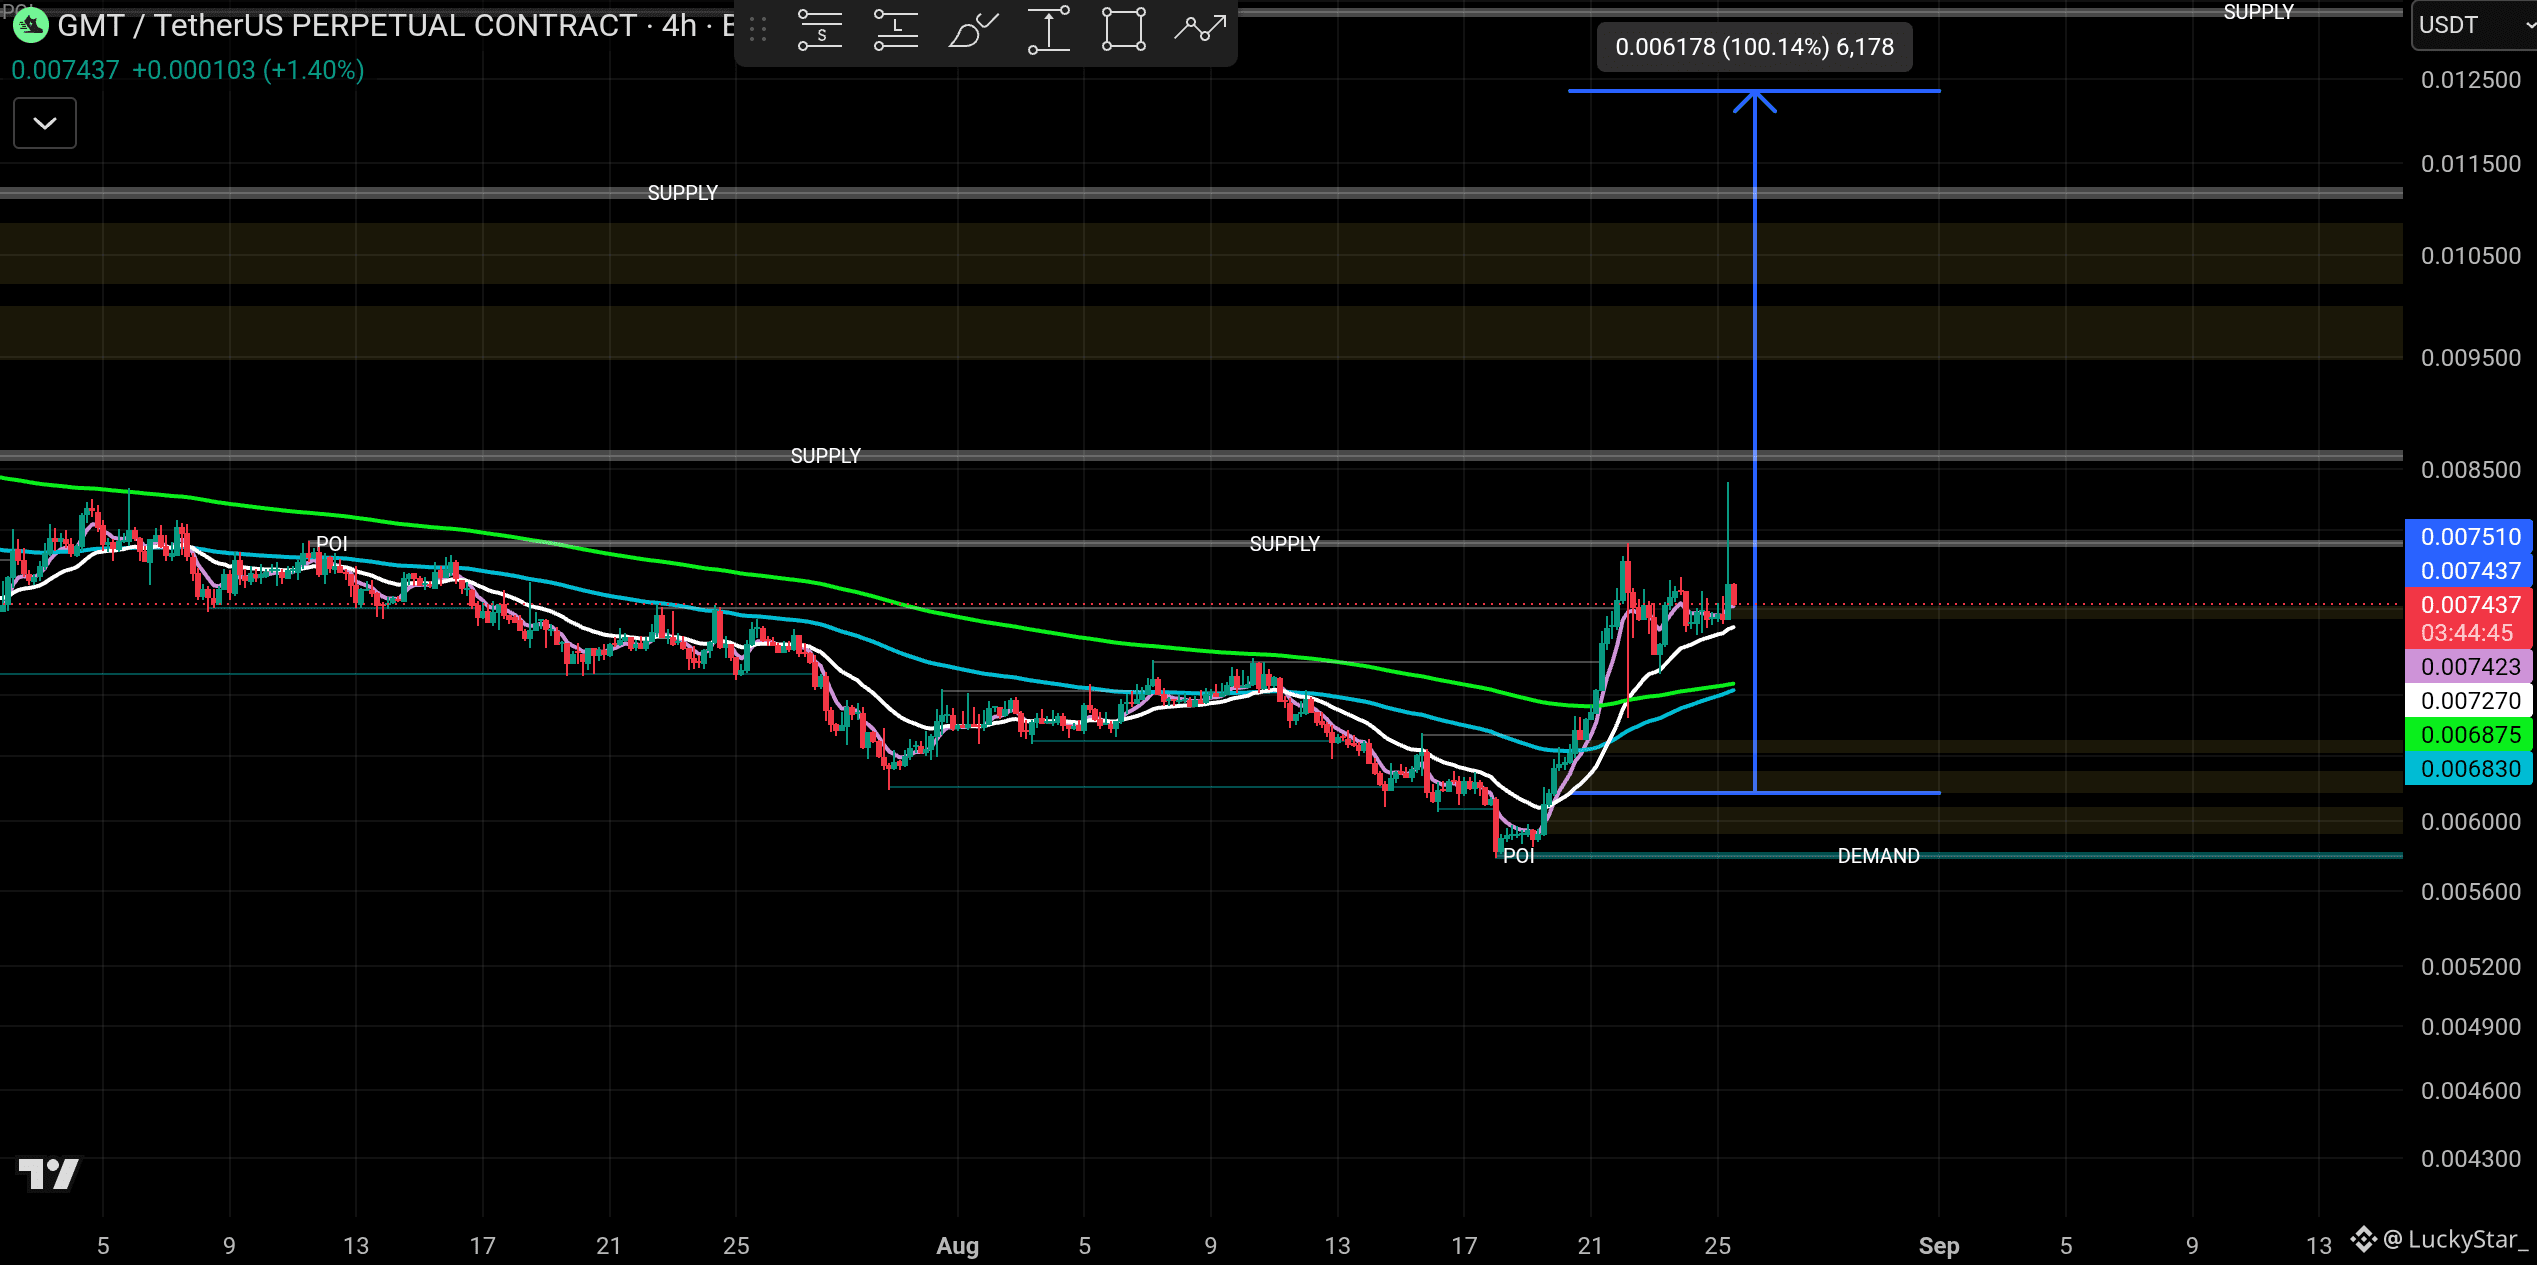Click the blue 0.007510 price tag

click(2470, 537)
